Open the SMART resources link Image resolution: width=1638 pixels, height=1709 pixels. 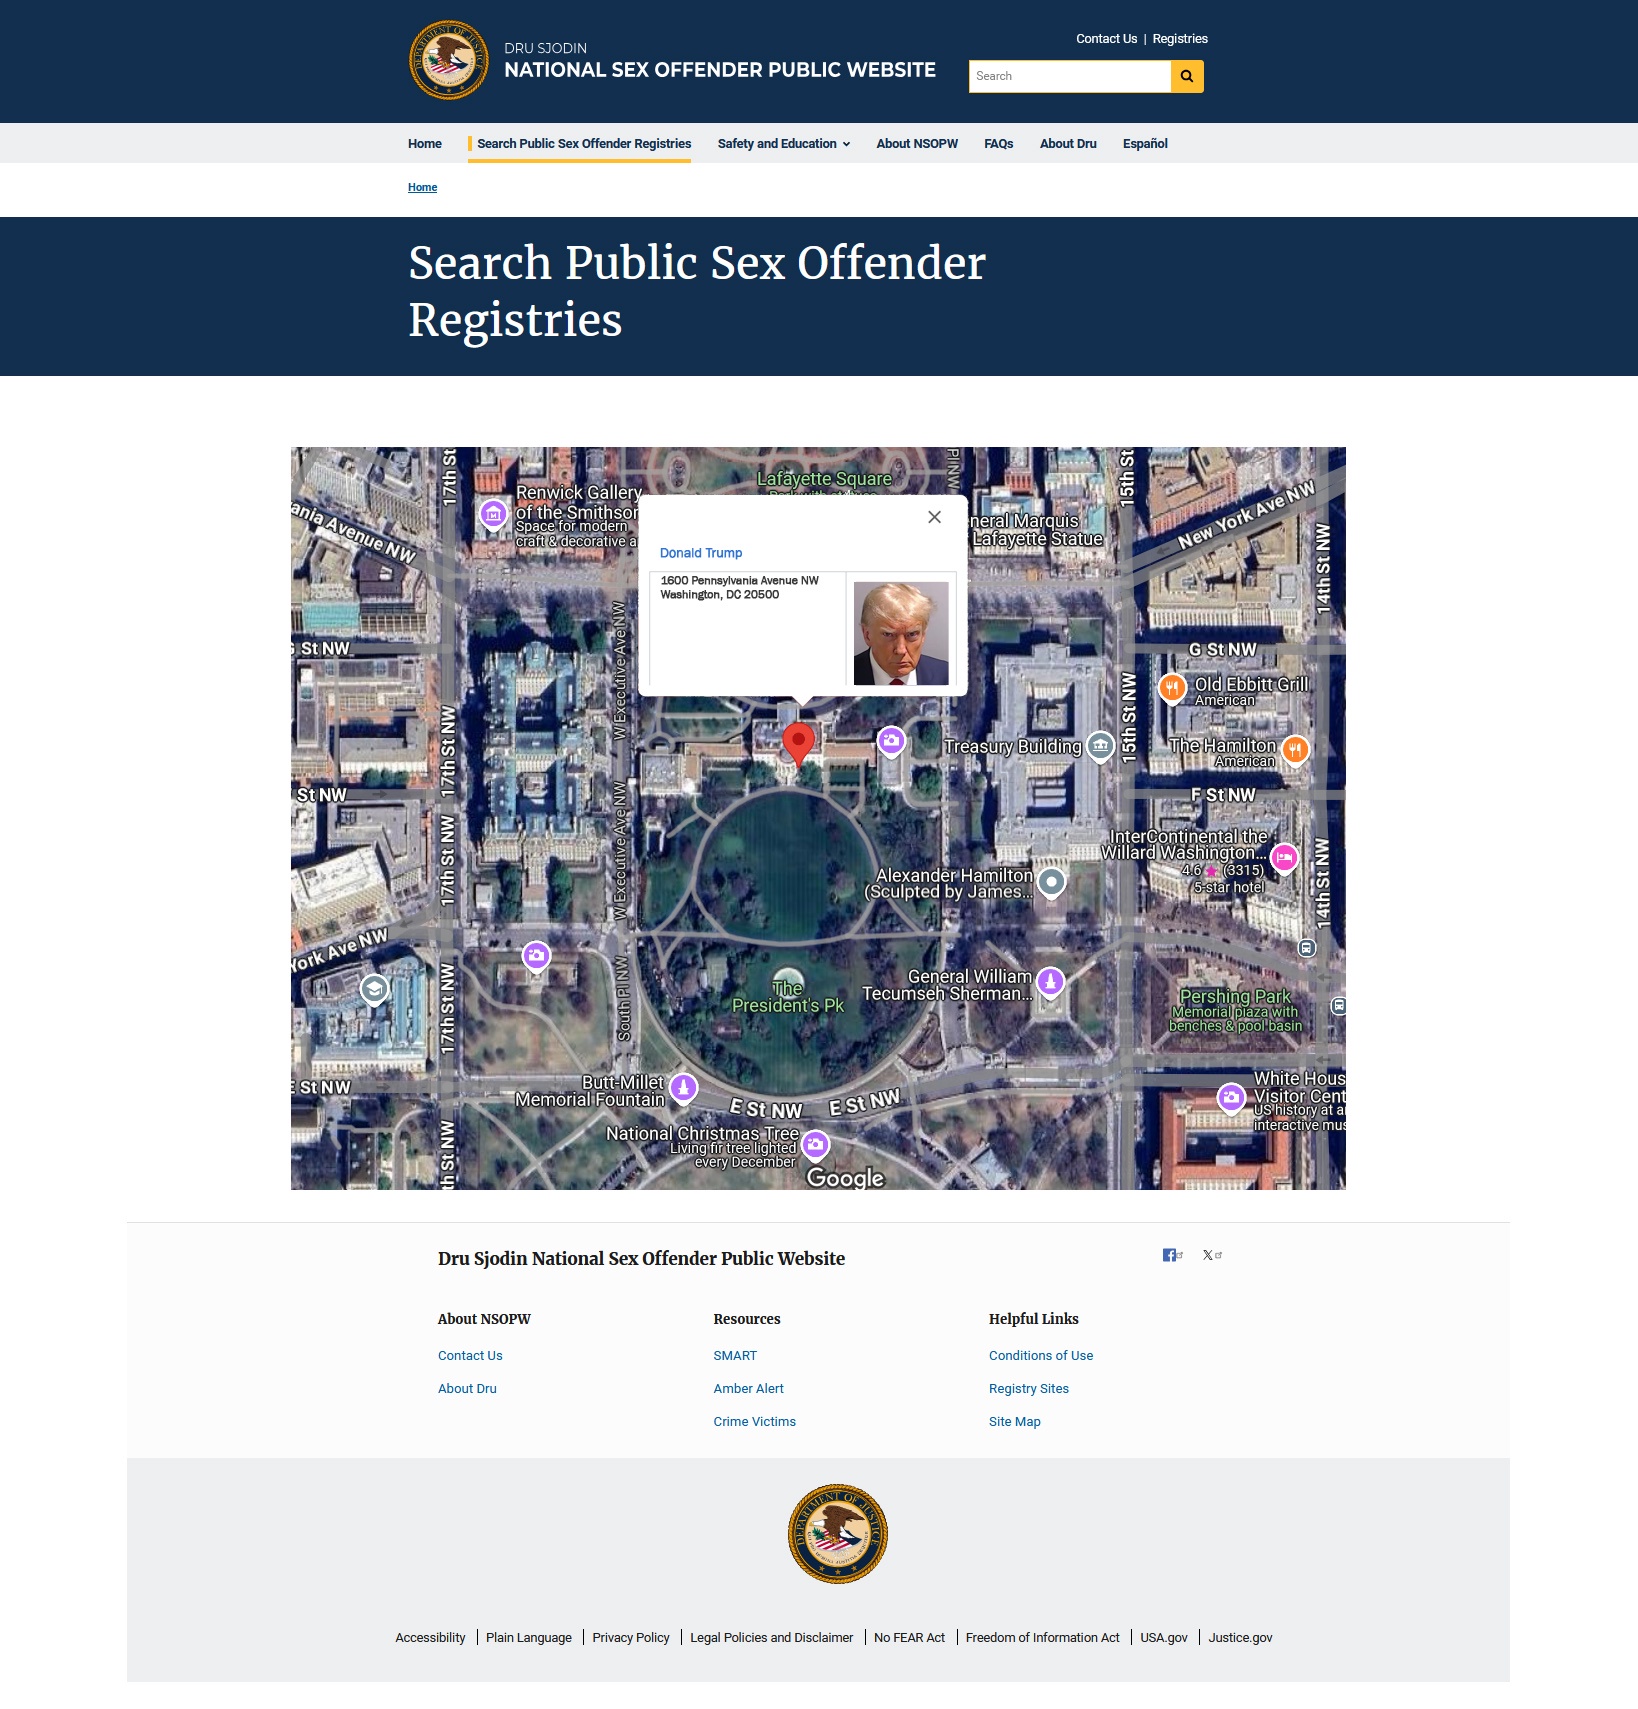point(735,1356)
